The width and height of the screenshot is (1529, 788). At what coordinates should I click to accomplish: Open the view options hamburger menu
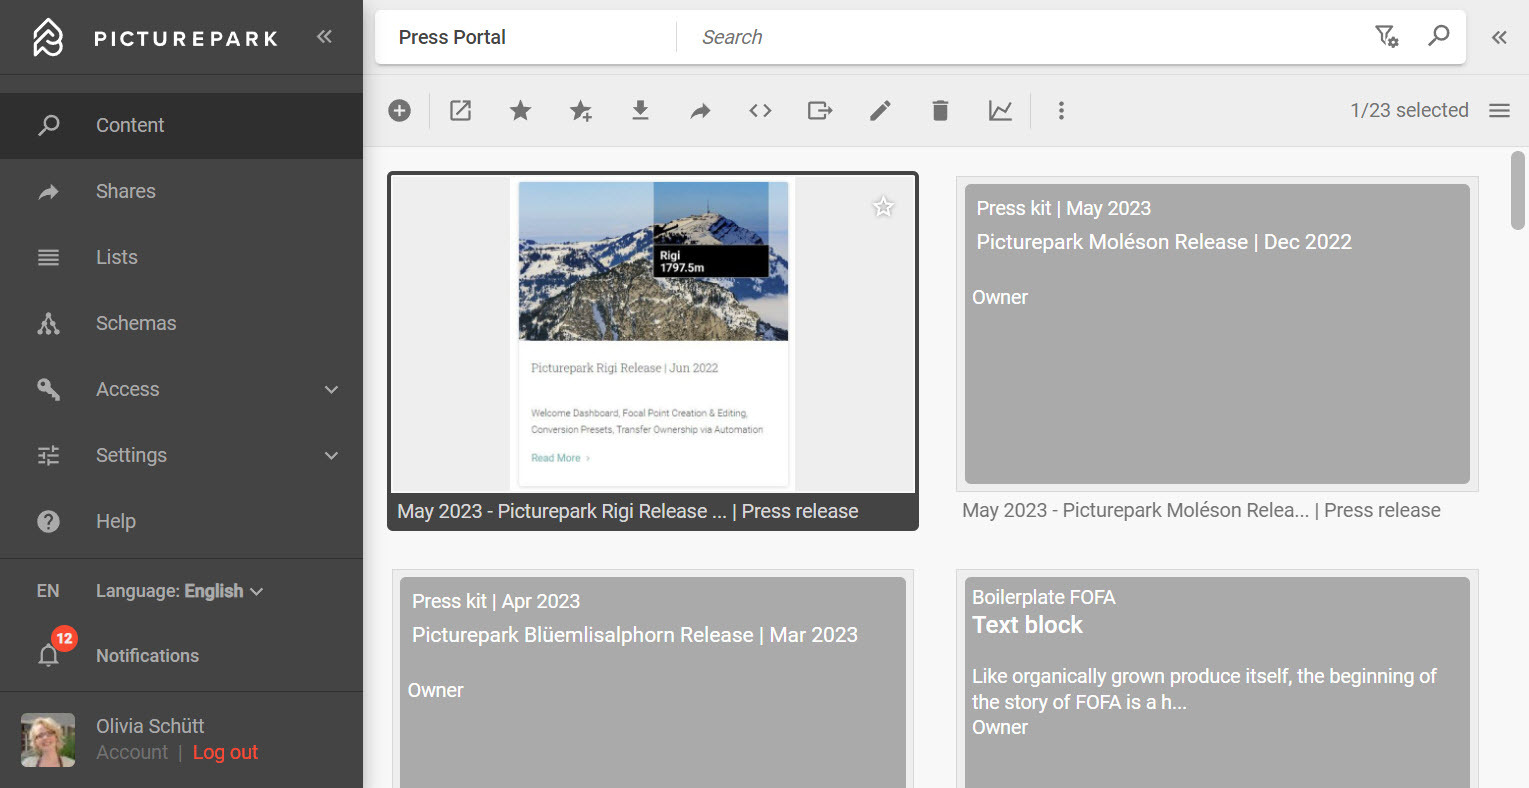pos(1499,110)
